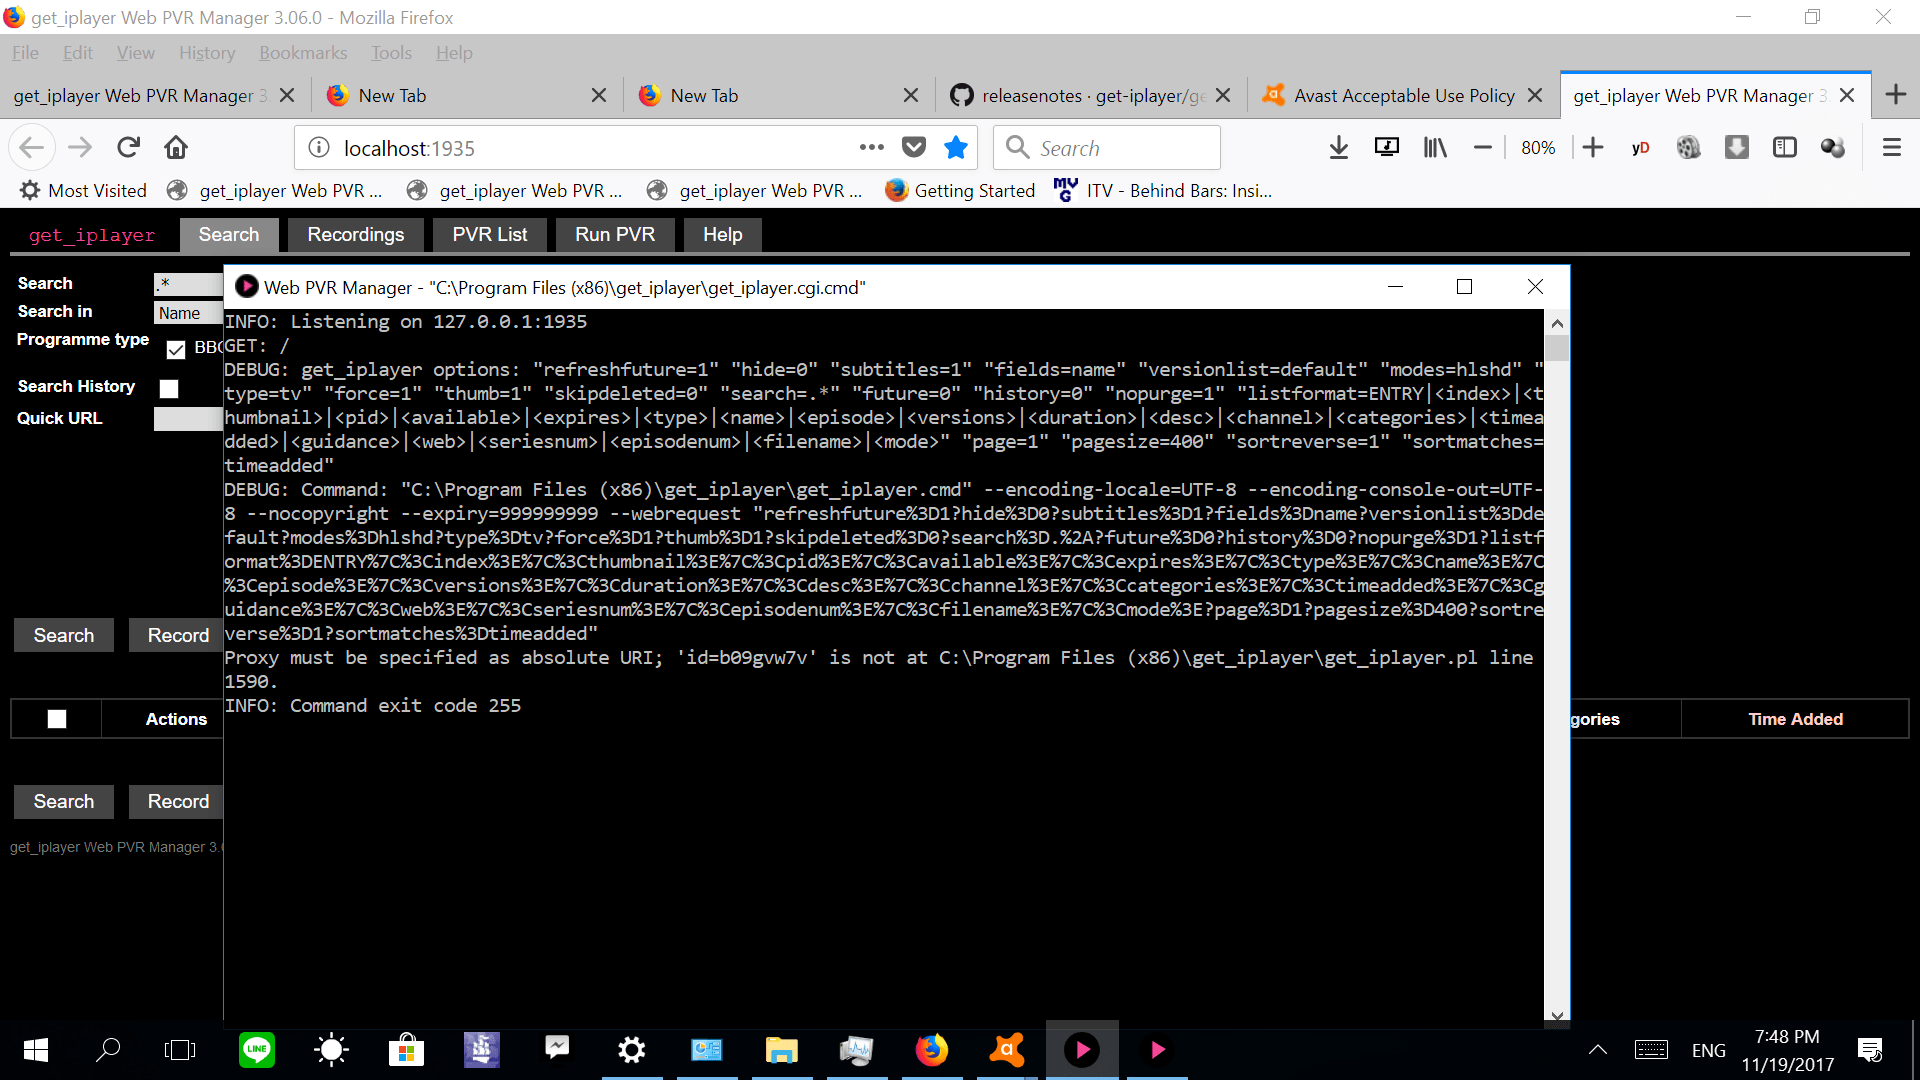Tick the select-all checkbox beside Actions
Screen dimensions: 1920x1080
[57, 719]
